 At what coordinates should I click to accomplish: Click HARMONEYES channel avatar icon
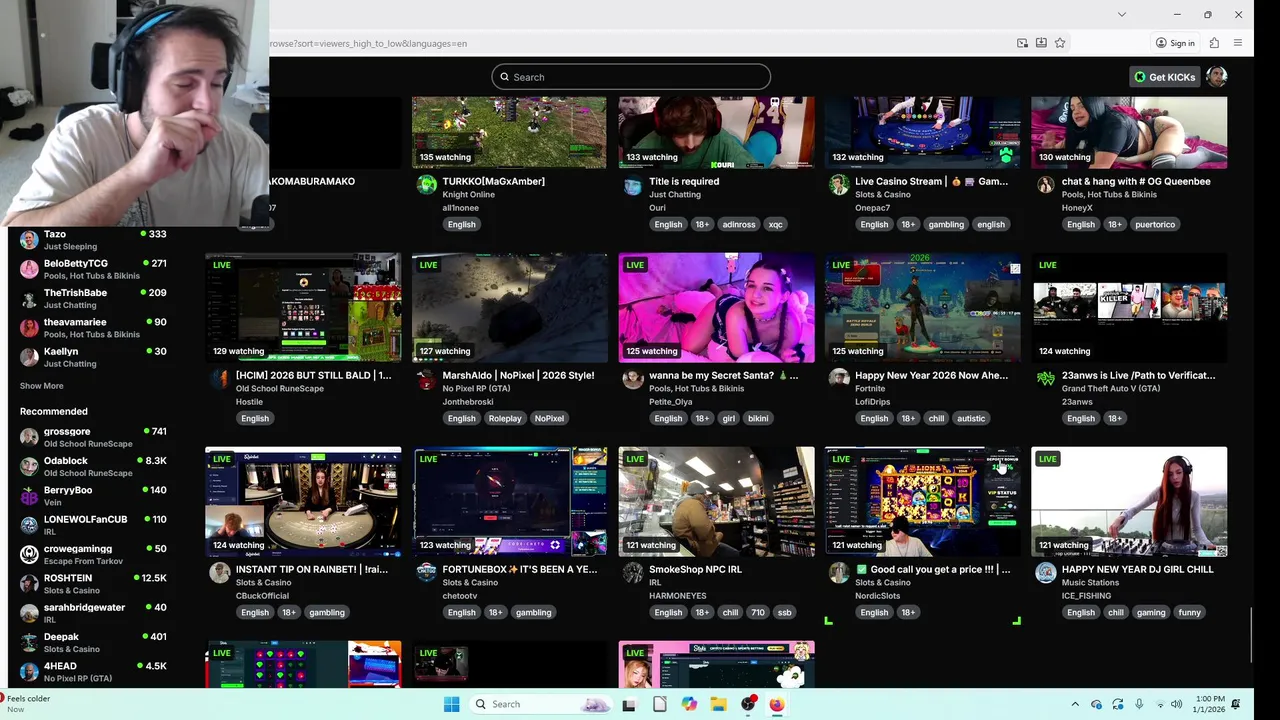pyautogui.click(x=632, y=573)
